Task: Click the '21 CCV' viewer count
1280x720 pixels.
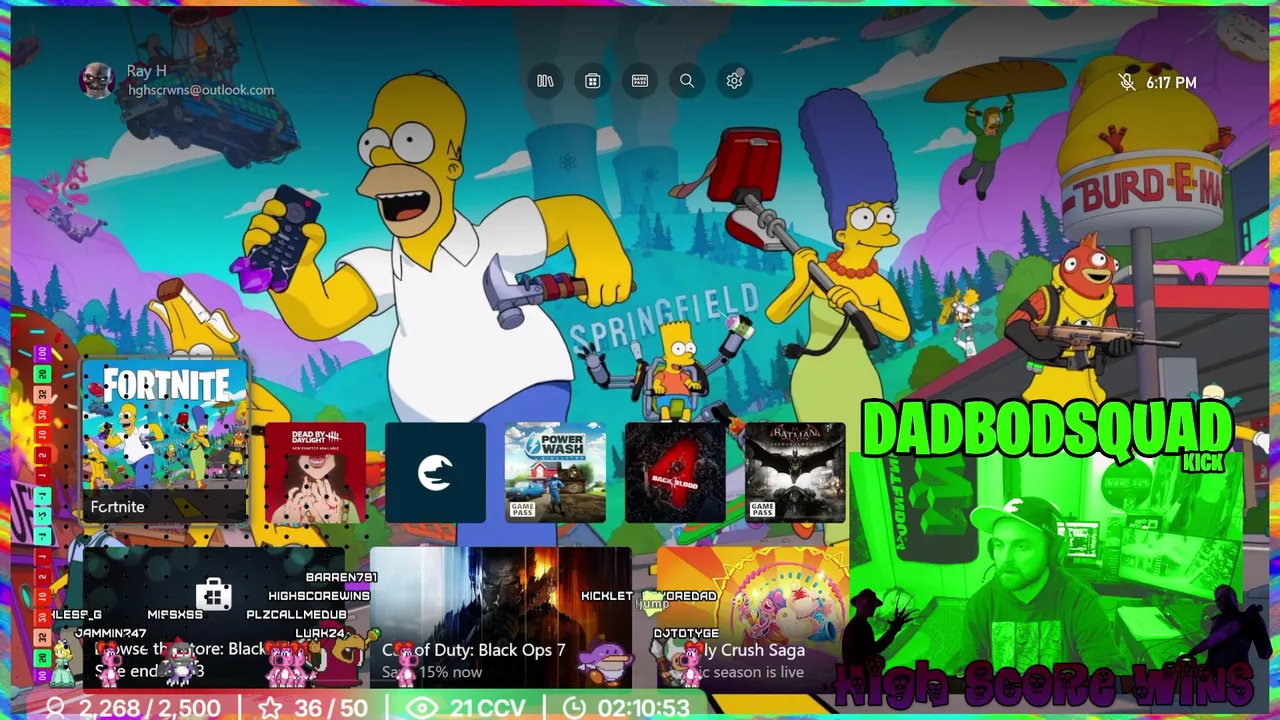Action: point(488,708)
